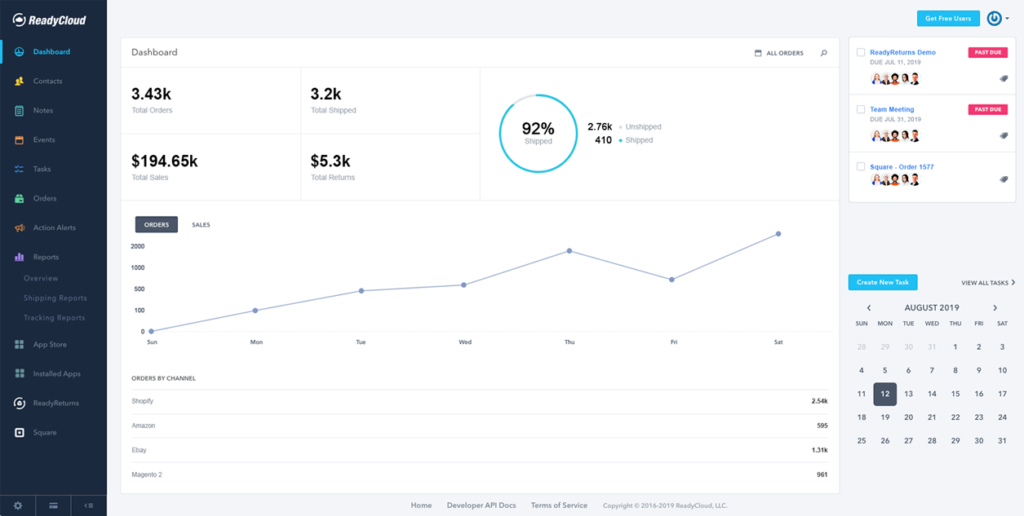
Task: Select August 12 in the calendar
Action: tap(885, 394)
